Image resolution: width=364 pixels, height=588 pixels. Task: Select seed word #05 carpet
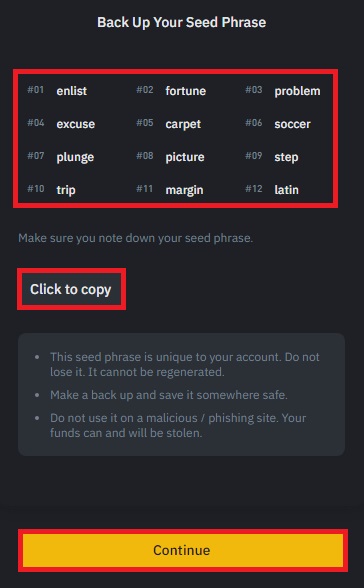[183, 124]
